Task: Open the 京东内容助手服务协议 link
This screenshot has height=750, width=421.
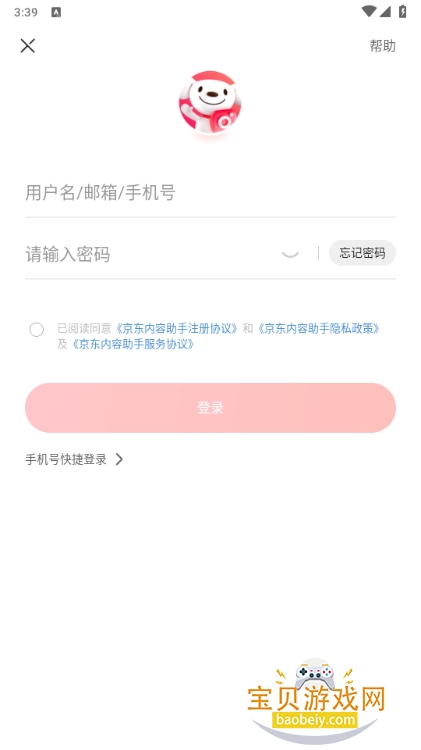Action: click(x=133, y=344)
